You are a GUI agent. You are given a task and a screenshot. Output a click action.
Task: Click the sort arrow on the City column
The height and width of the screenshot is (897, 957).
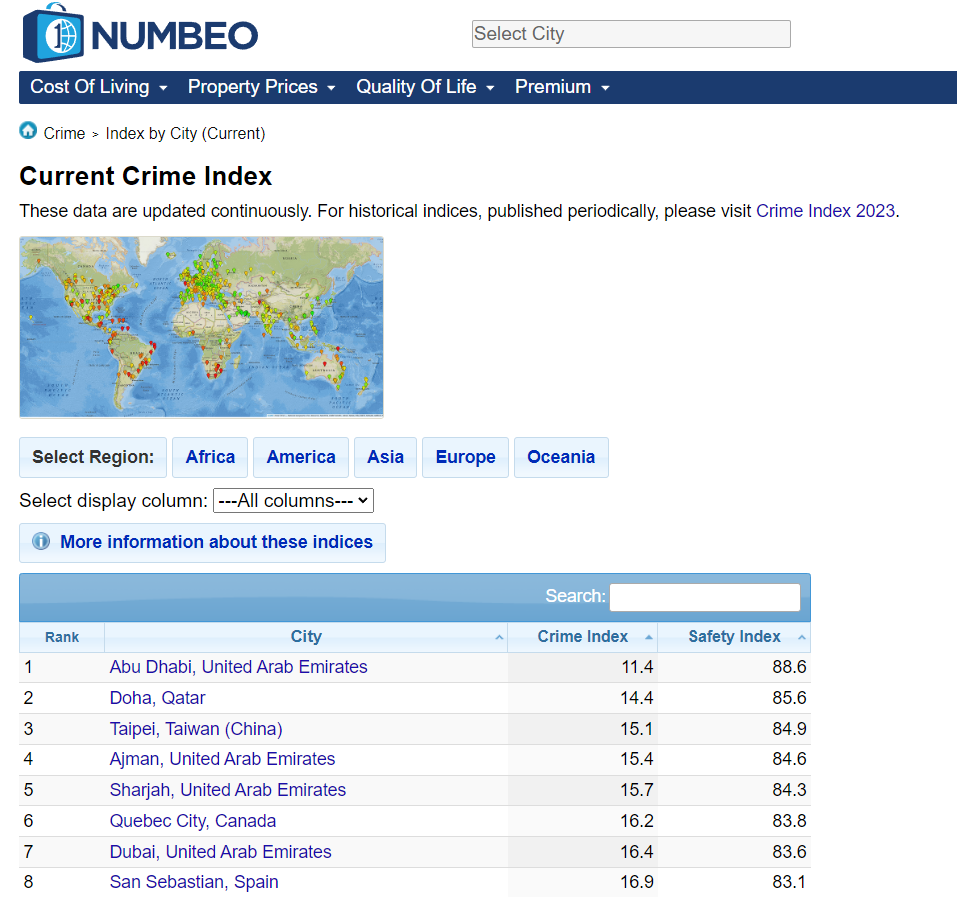499,637
